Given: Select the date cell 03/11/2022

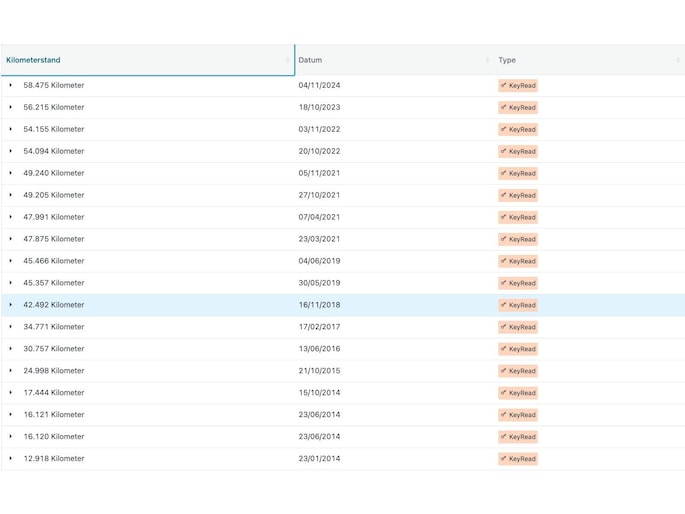Looking at the screenshot, I should point(319,129).
